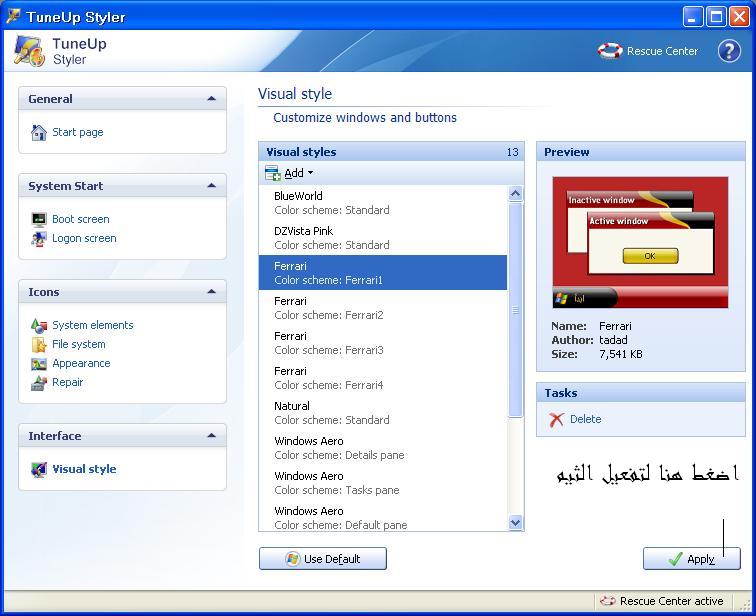Select Ferrari with Ferrari3 color scheme
Image resolution: width=756 pixels, height=616 pixels.
383,343
